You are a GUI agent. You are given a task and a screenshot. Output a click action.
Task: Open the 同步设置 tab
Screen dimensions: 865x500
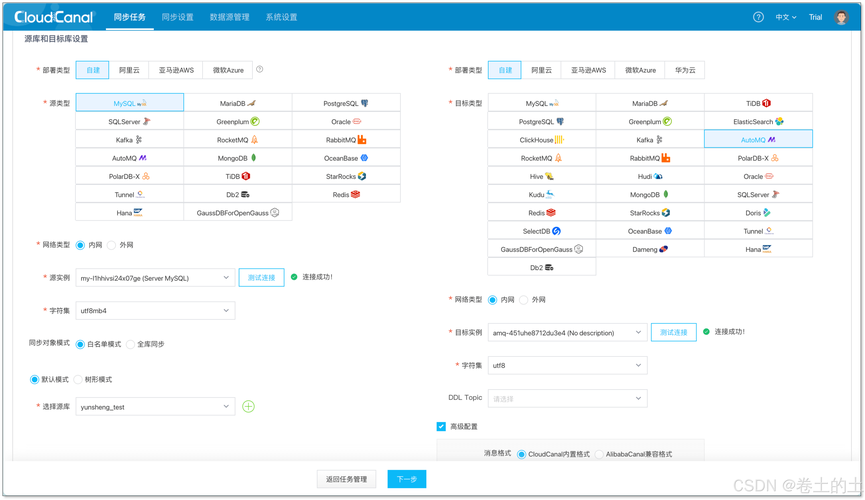click(178, 17)
